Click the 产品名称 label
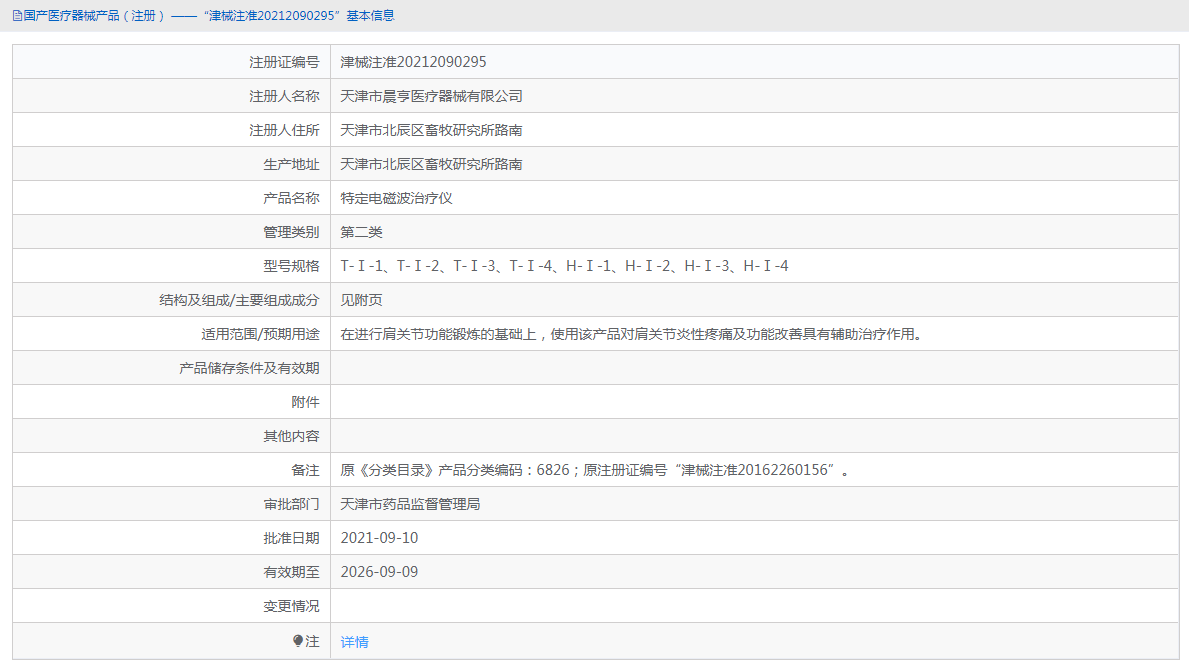Image resolution: width=1189 pixels, height=665 pixels. click(x=291, y=198)
